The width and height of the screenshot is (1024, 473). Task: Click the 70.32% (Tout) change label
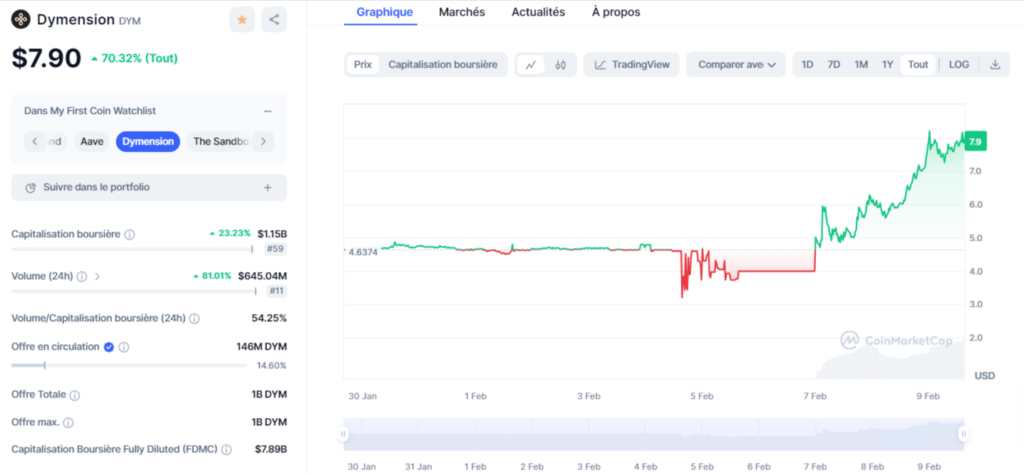(135, 58)
